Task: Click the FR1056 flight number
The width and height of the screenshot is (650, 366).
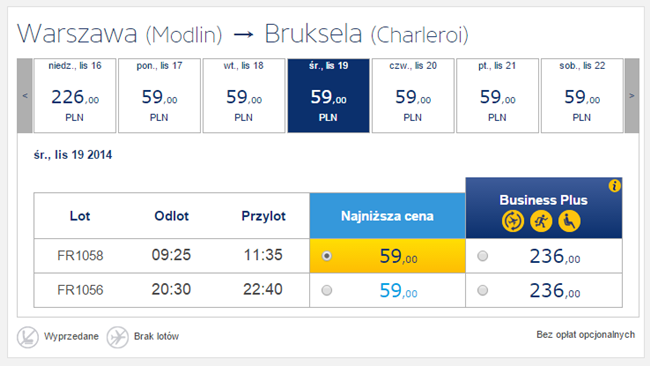Action: click(x=80, y=290)
